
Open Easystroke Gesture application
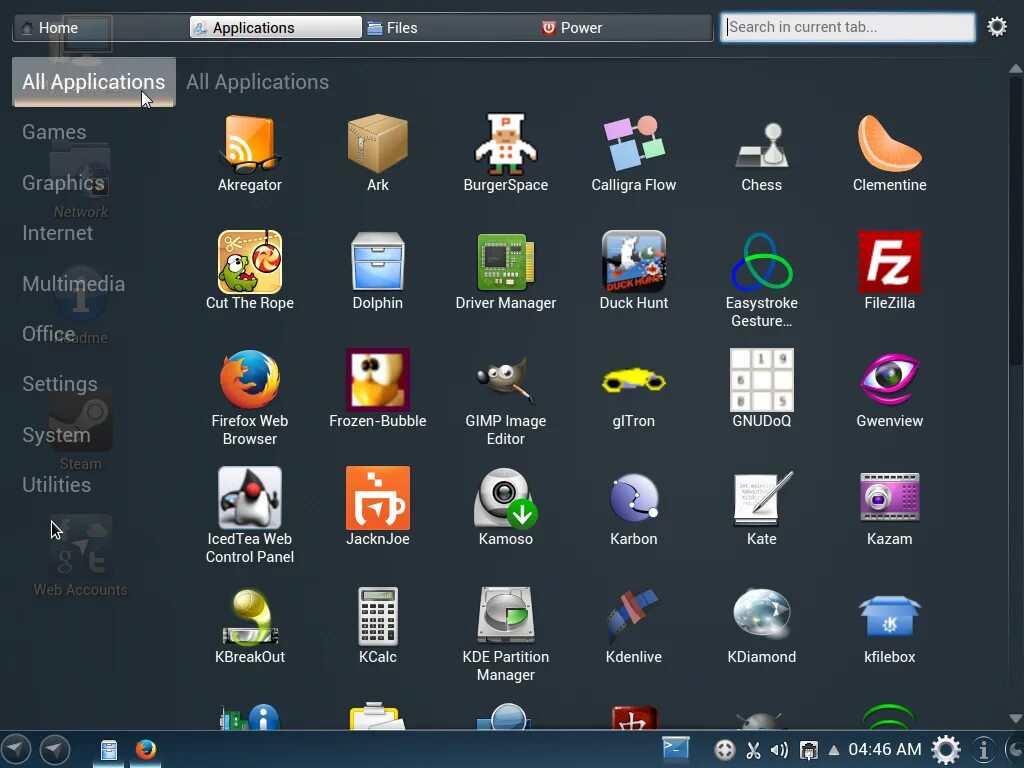(761, 280)
